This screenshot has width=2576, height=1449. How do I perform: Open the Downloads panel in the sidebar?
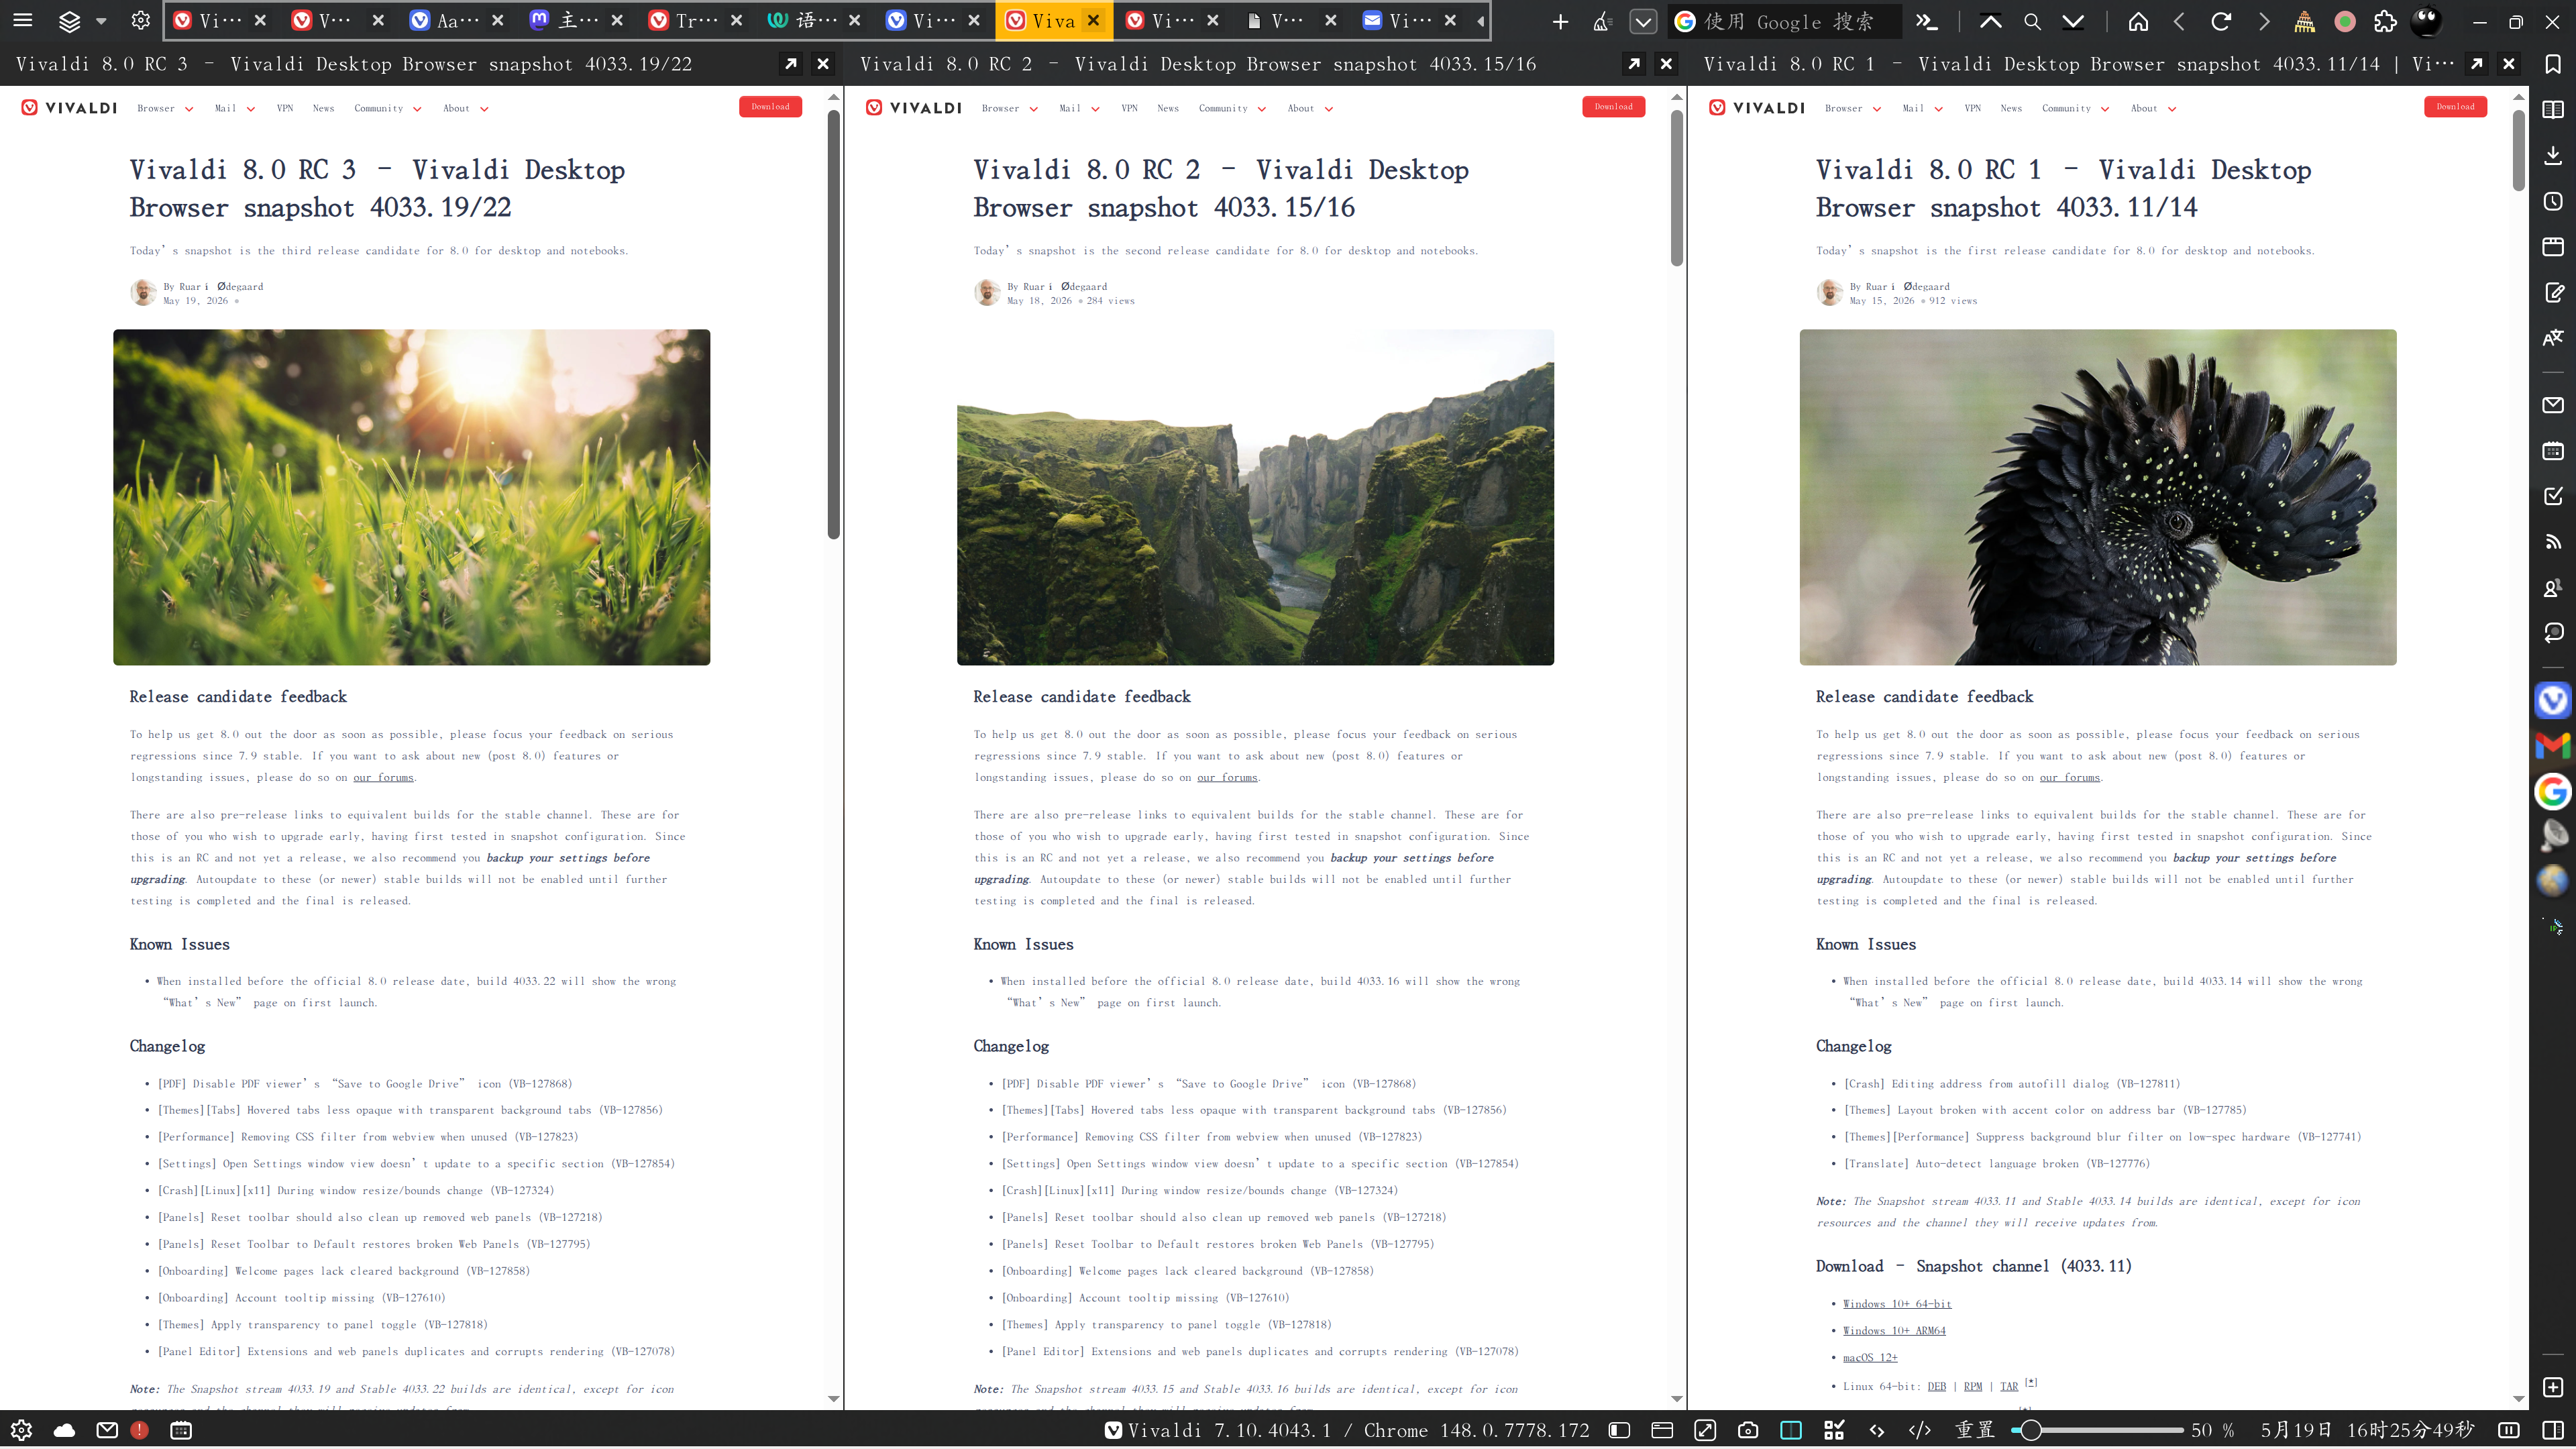click(x=2553, y=155)
